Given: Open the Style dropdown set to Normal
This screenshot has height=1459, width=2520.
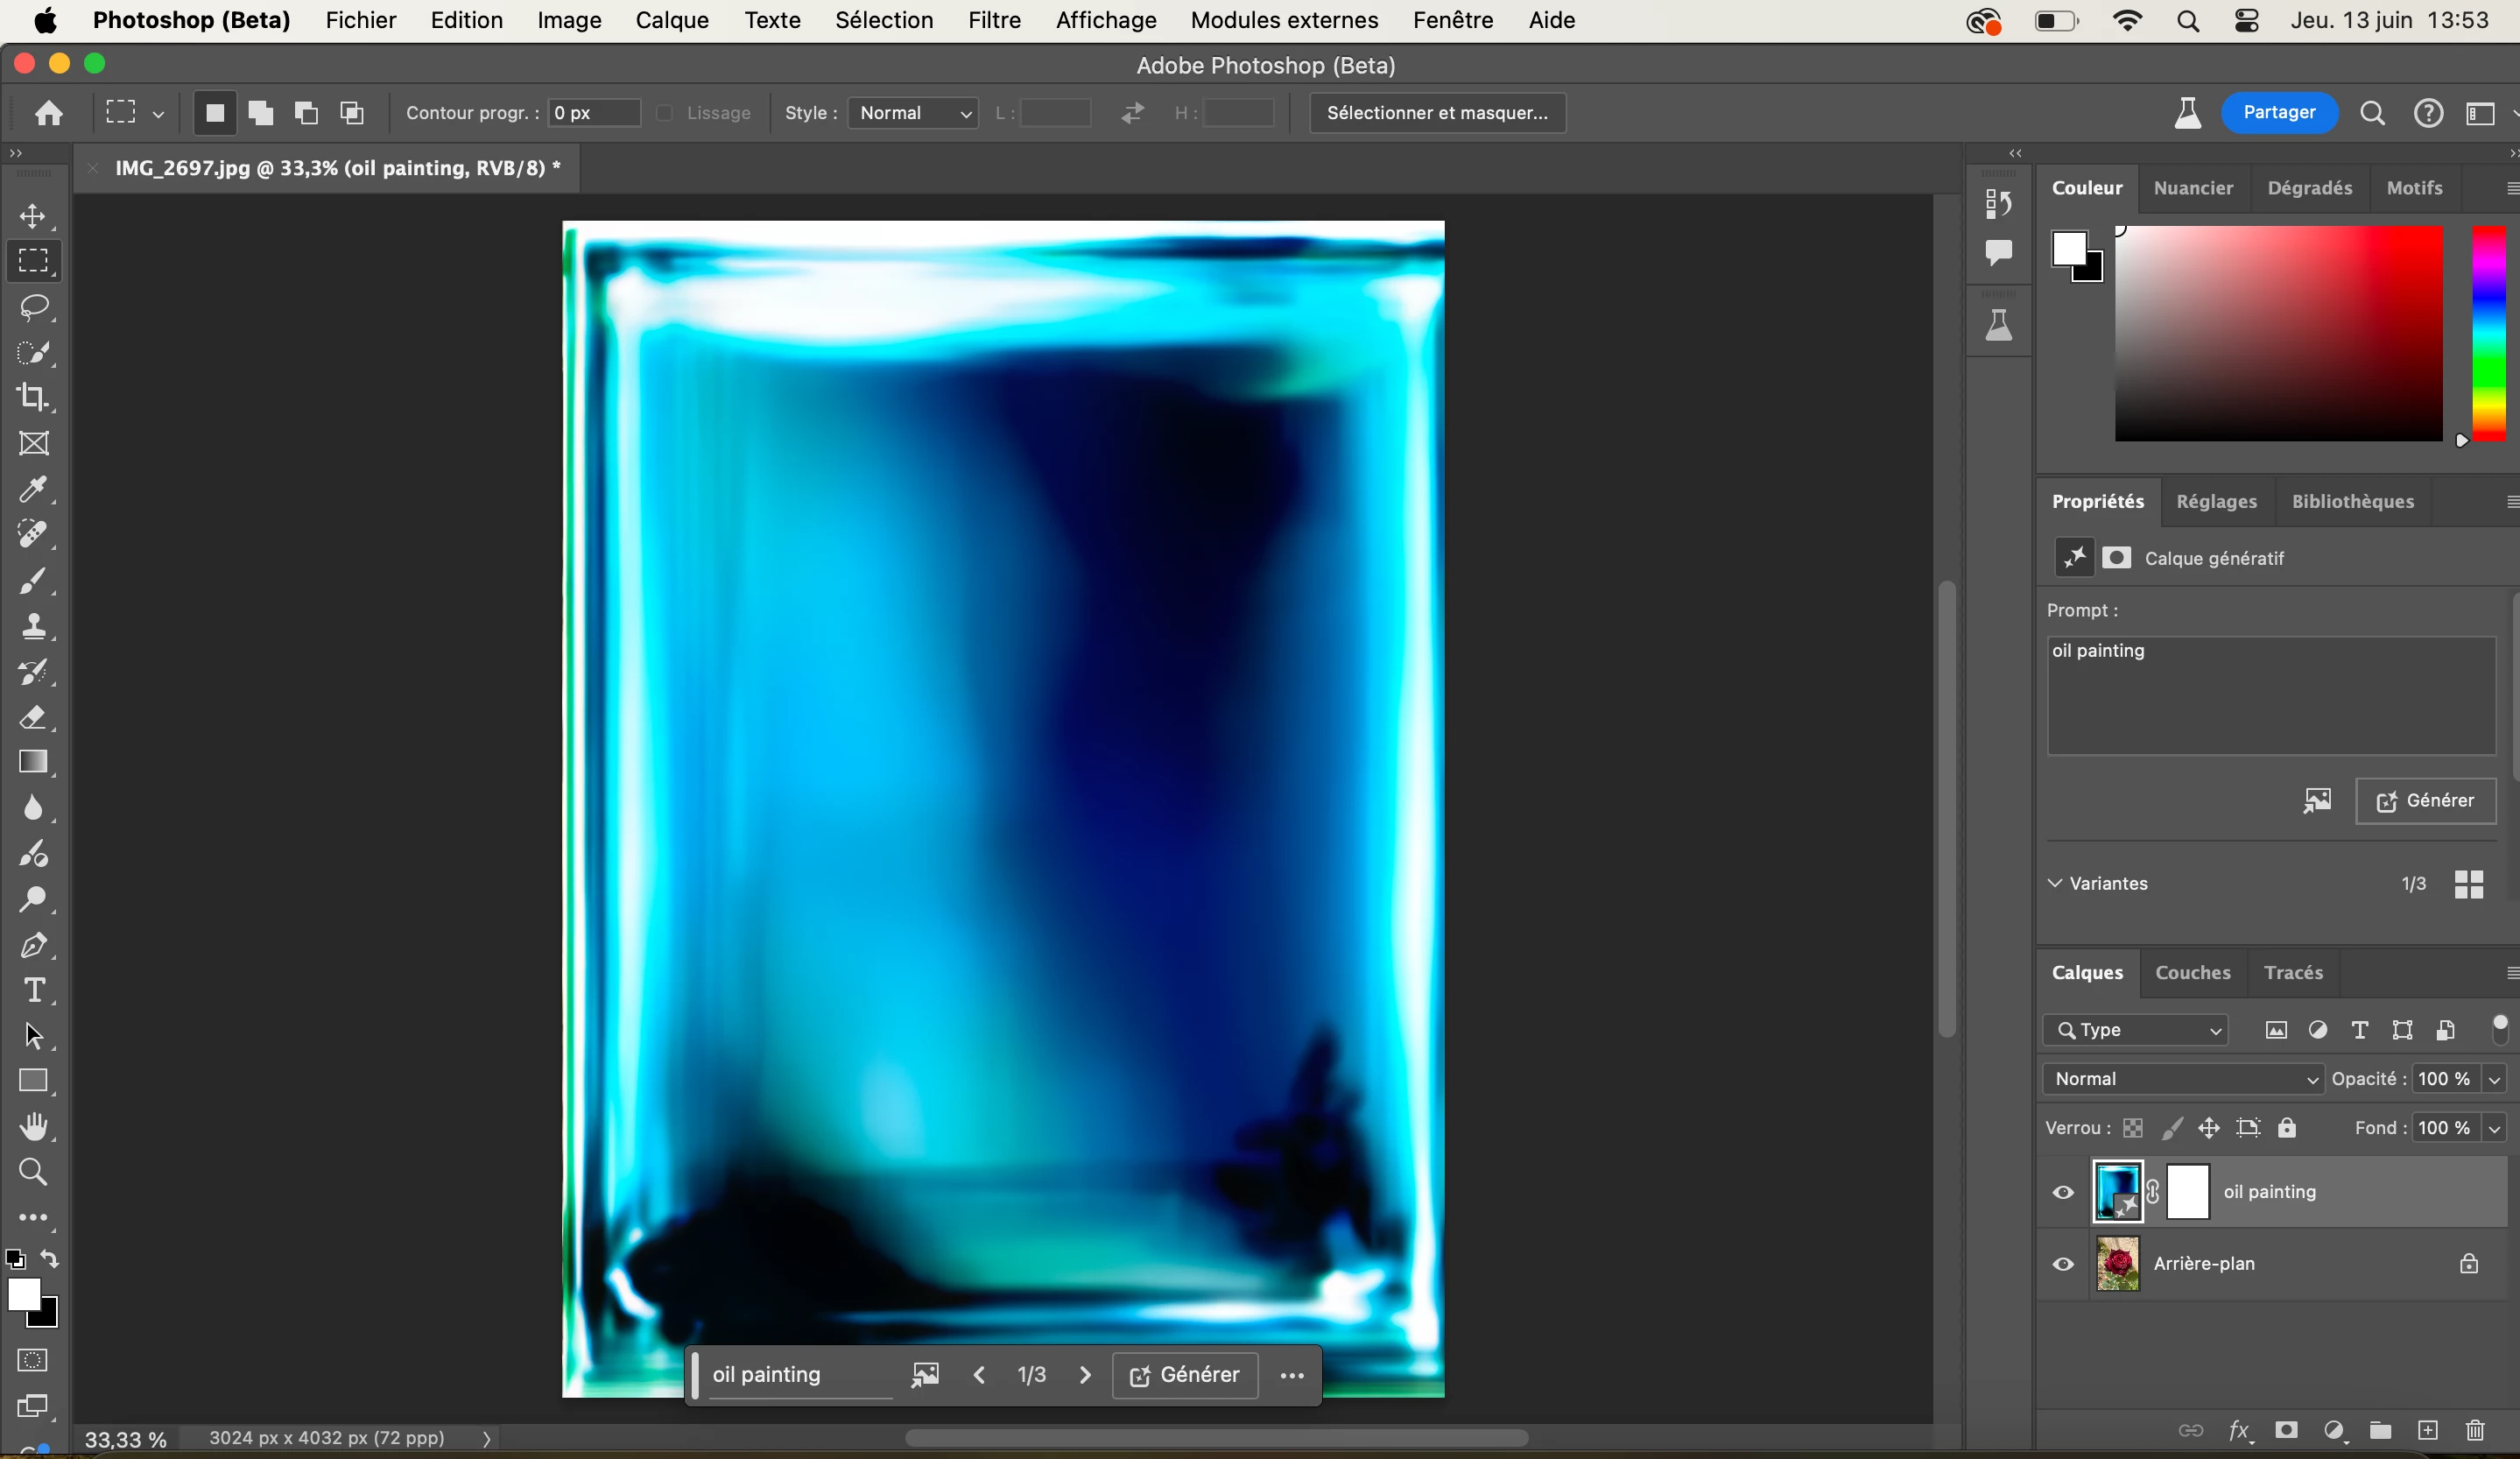Looking at the screenshot, I should (912, 113).
